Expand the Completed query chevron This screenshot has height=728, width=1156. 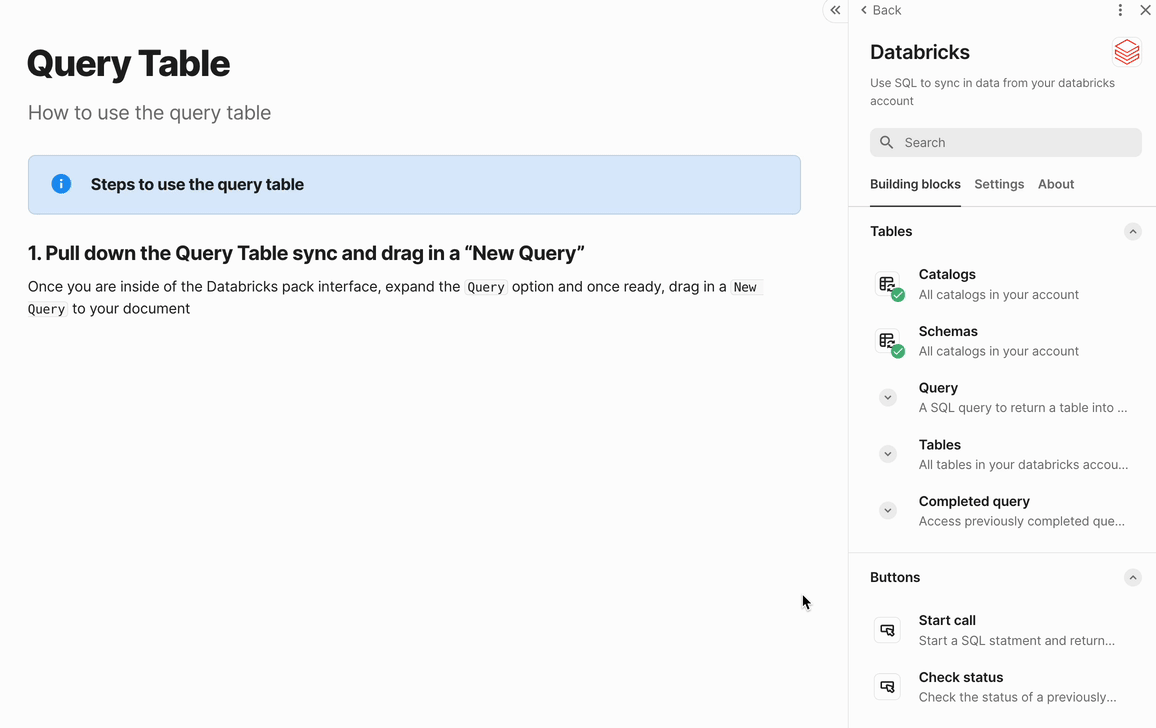point(887,510)
